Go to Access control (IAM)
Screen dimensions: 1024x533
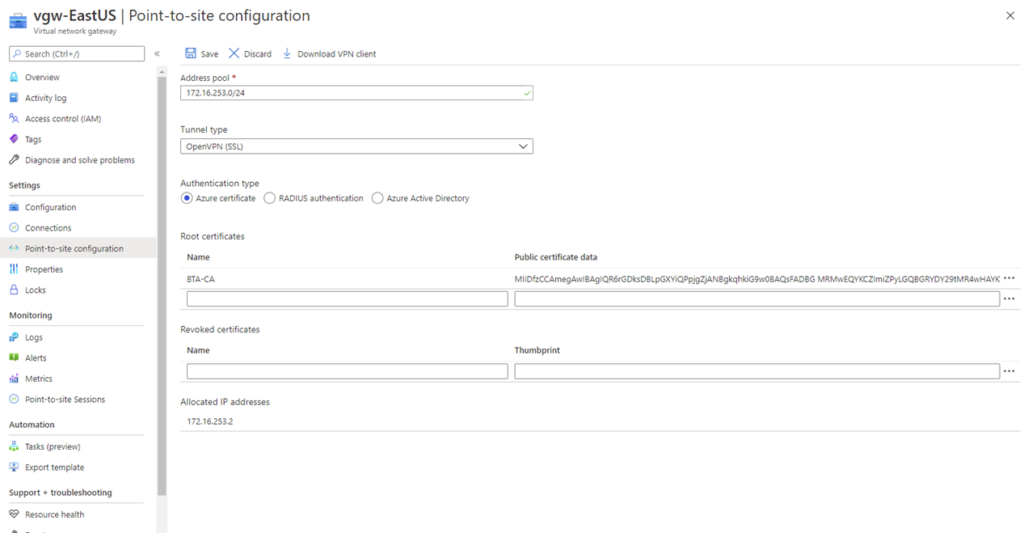point(63,118)
